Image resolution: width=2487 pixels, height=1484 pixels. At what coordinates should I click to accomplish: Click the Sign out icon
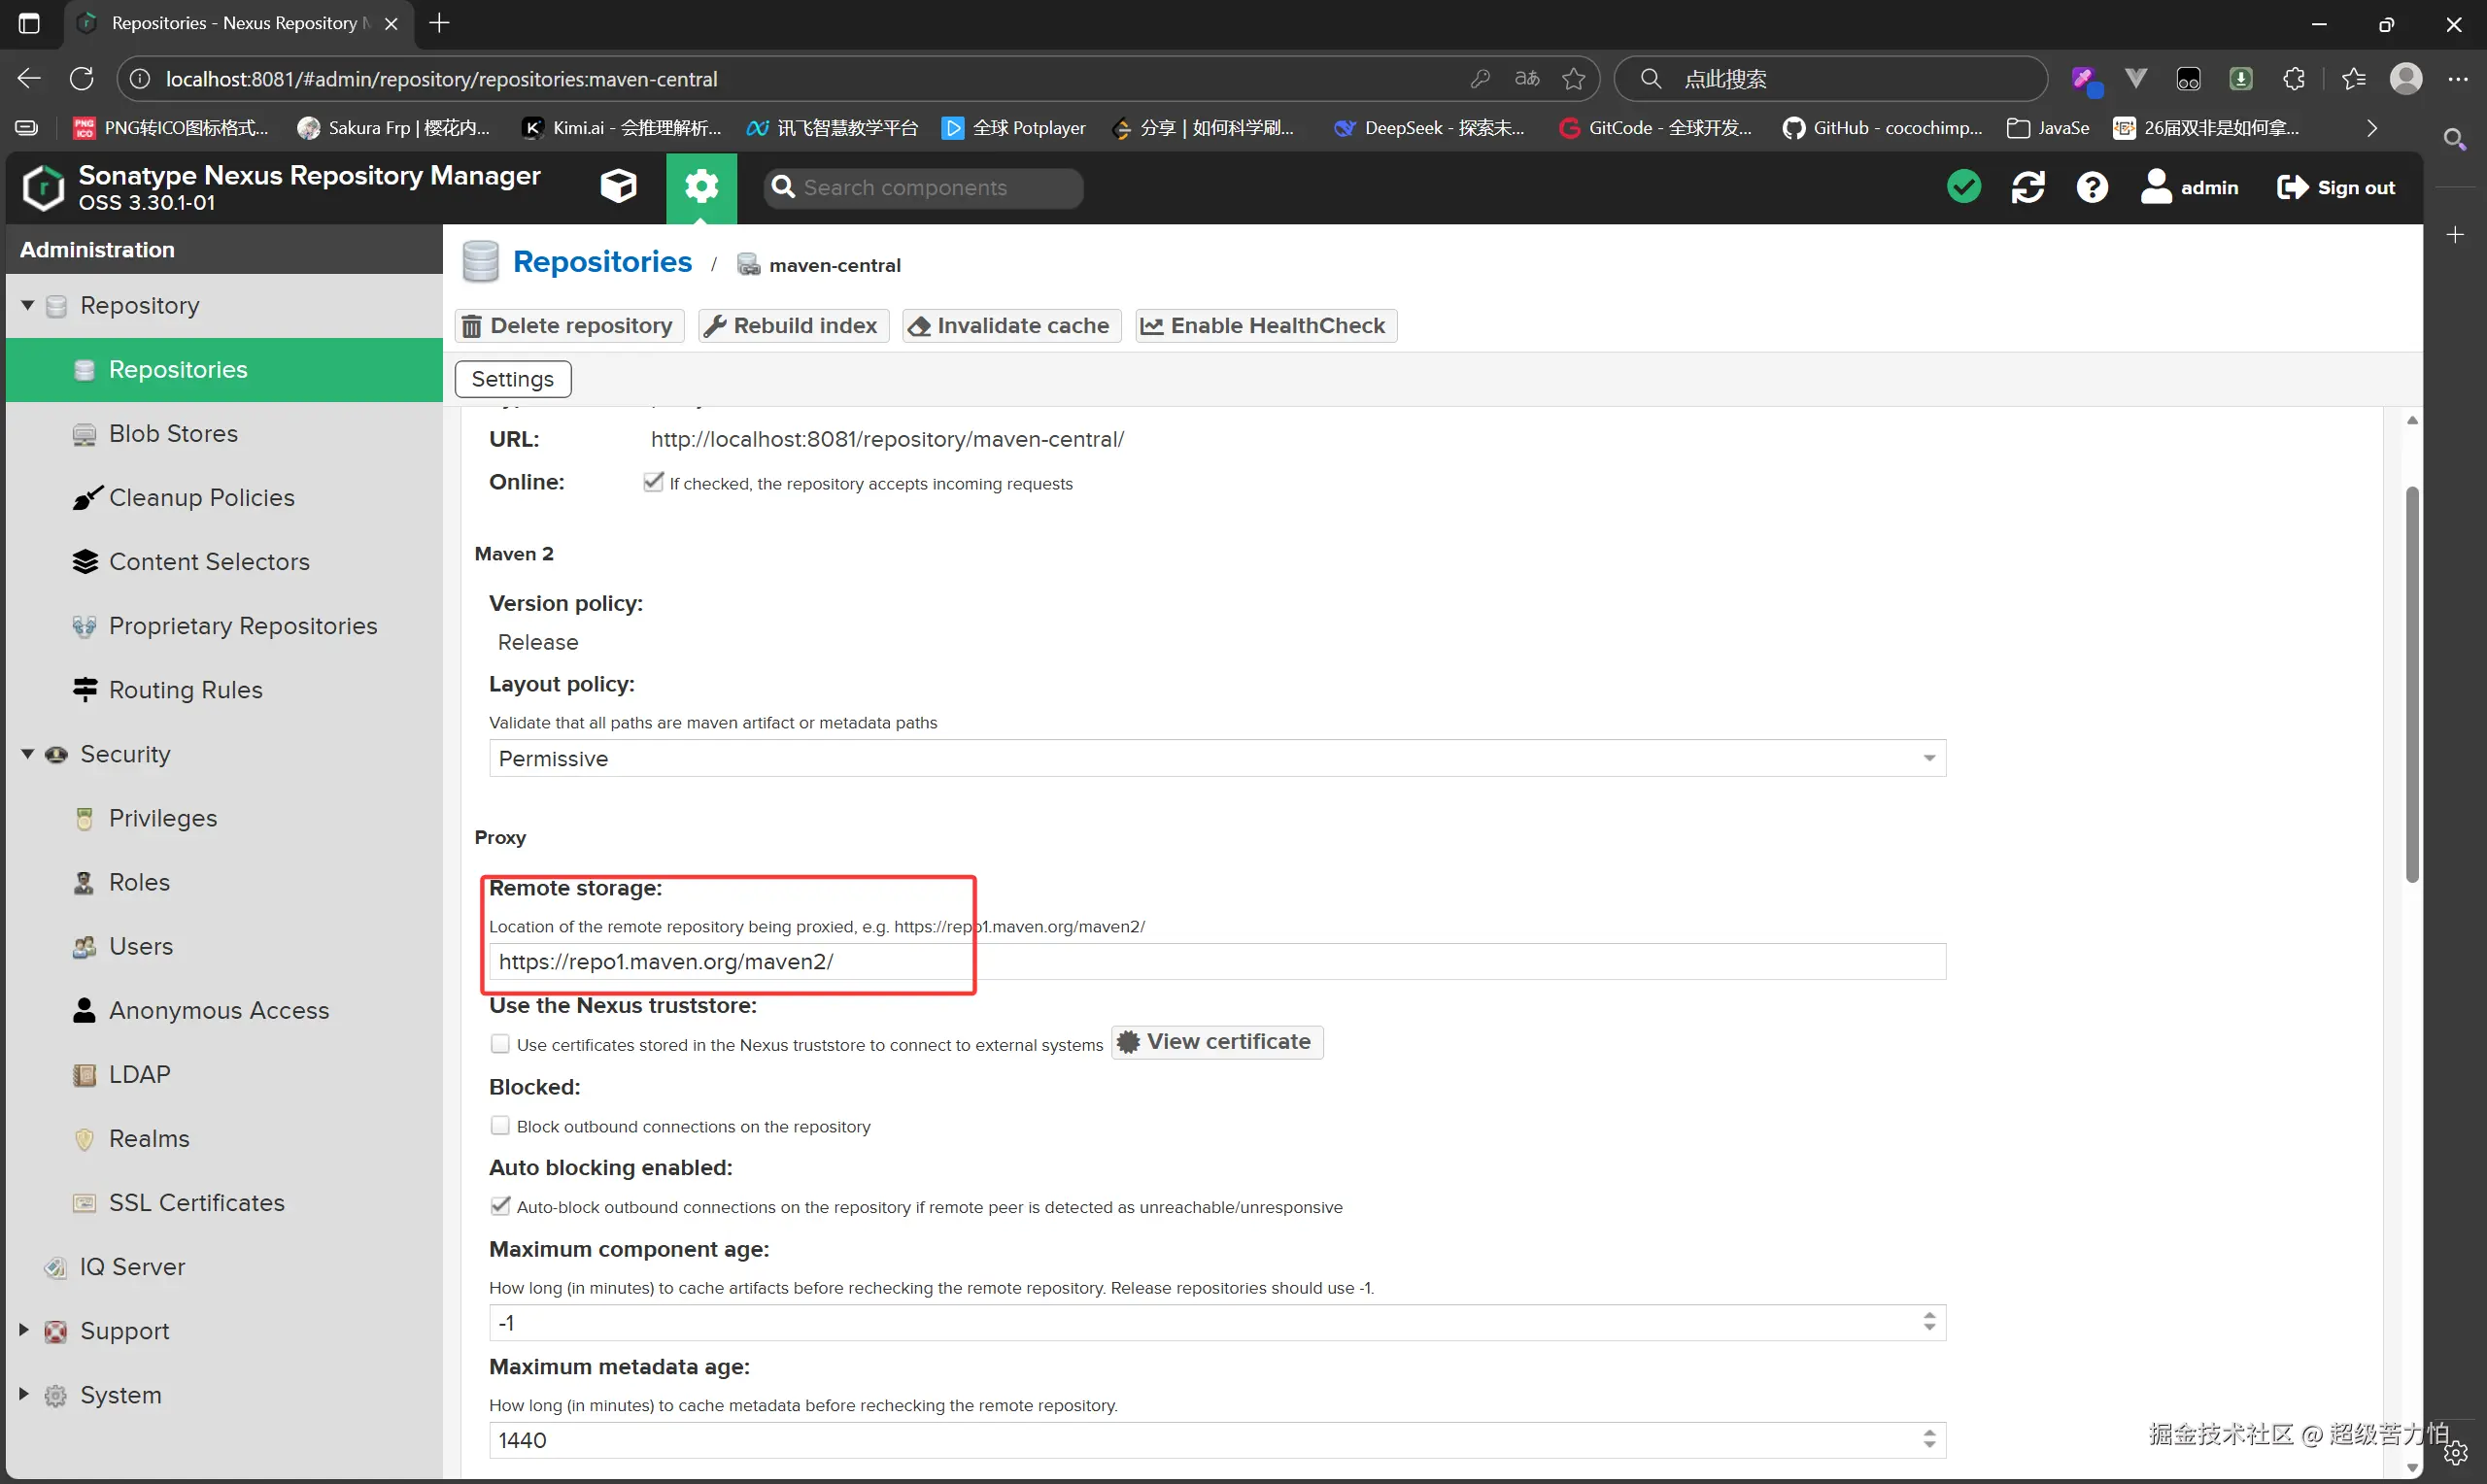pyautogui.click(x=2292, y=187)
